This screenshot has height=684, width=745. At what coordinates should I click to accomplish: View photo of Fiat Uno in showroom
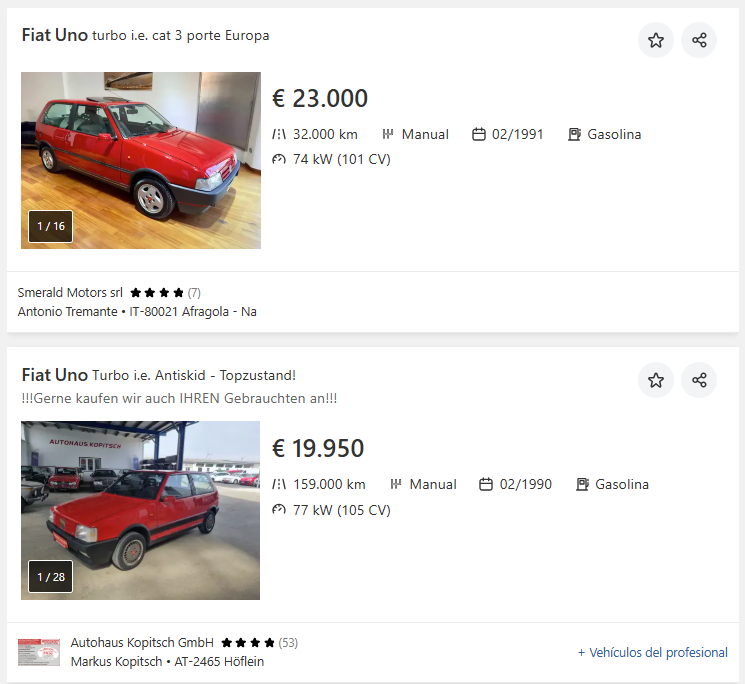141,150
